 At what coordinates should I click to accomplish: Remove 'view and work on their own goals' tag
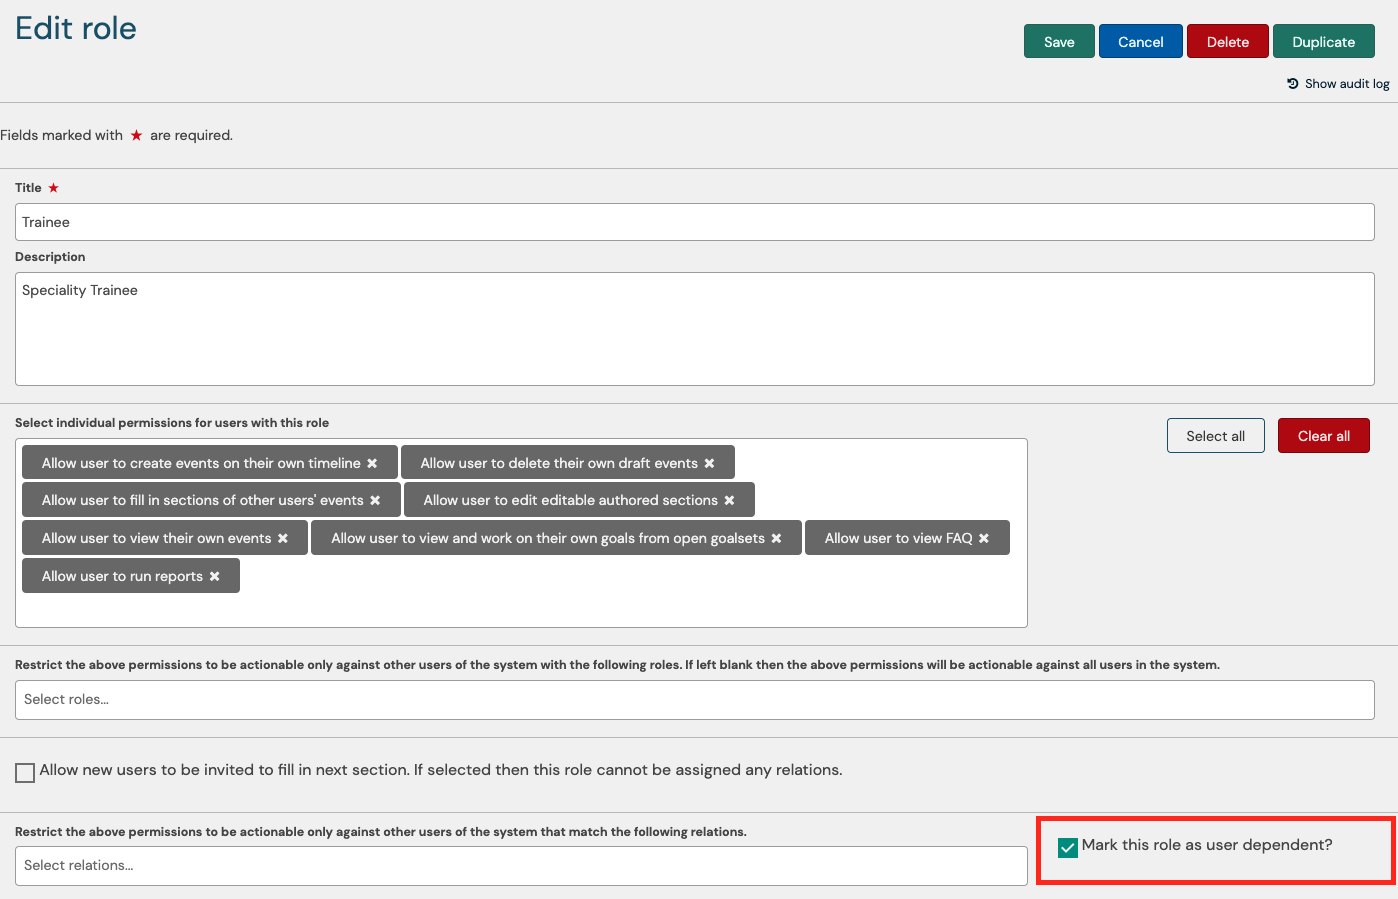click(776, 538)
